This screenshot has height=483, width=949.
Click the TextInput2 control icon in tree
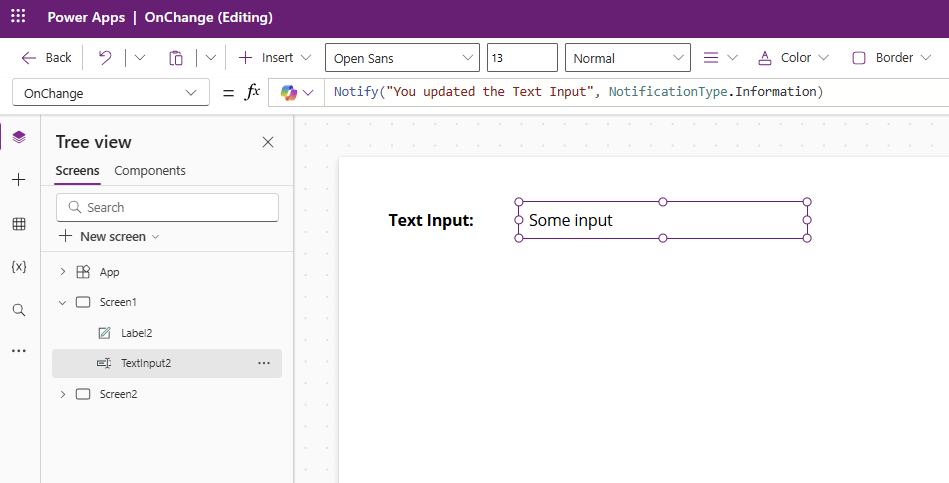click(104, 363)
